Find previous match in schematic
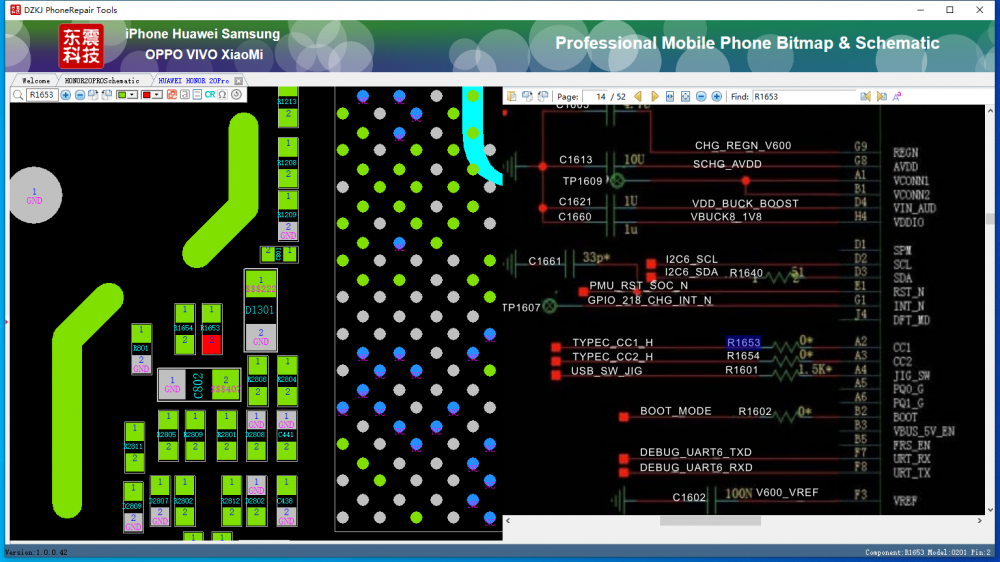This screenshot has height=562, width=1000. [x=865, y=96]
